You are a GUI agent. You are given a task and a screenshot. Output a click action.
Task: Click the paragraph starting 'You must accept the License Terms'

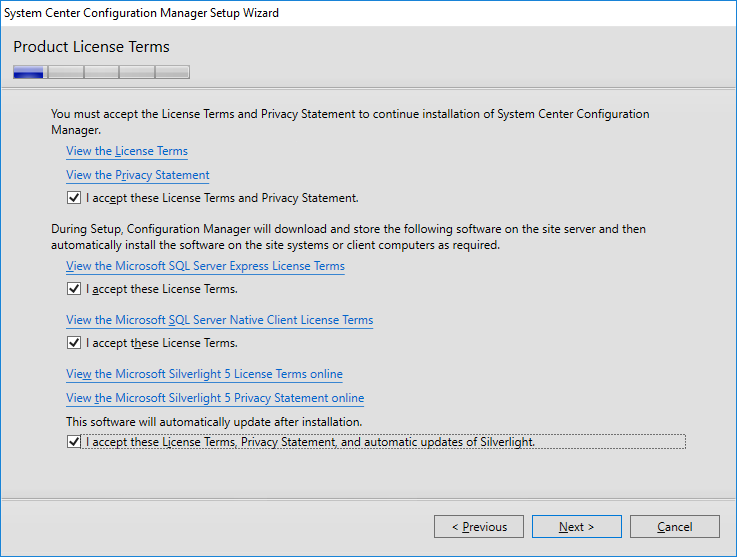[350, 122]
